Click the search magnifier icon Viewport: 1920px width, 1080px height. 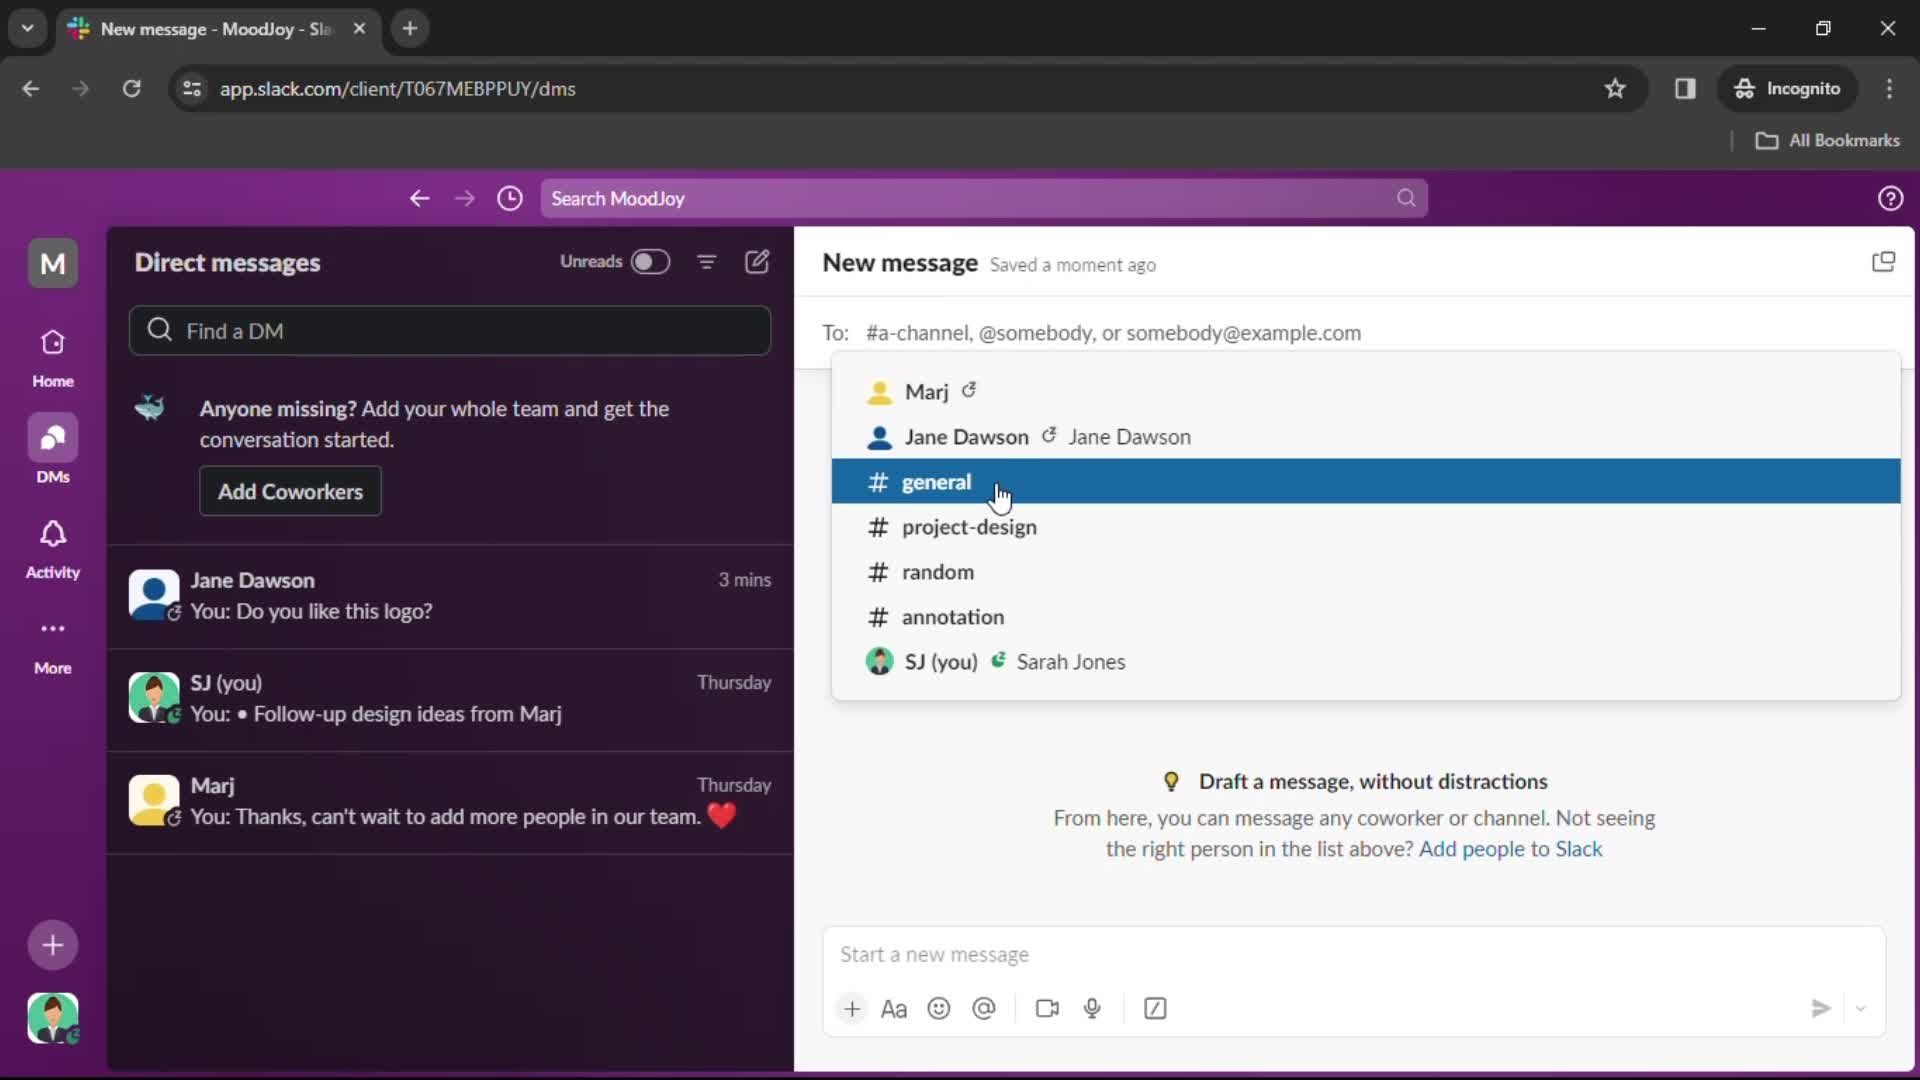(x=1406, y=199)
